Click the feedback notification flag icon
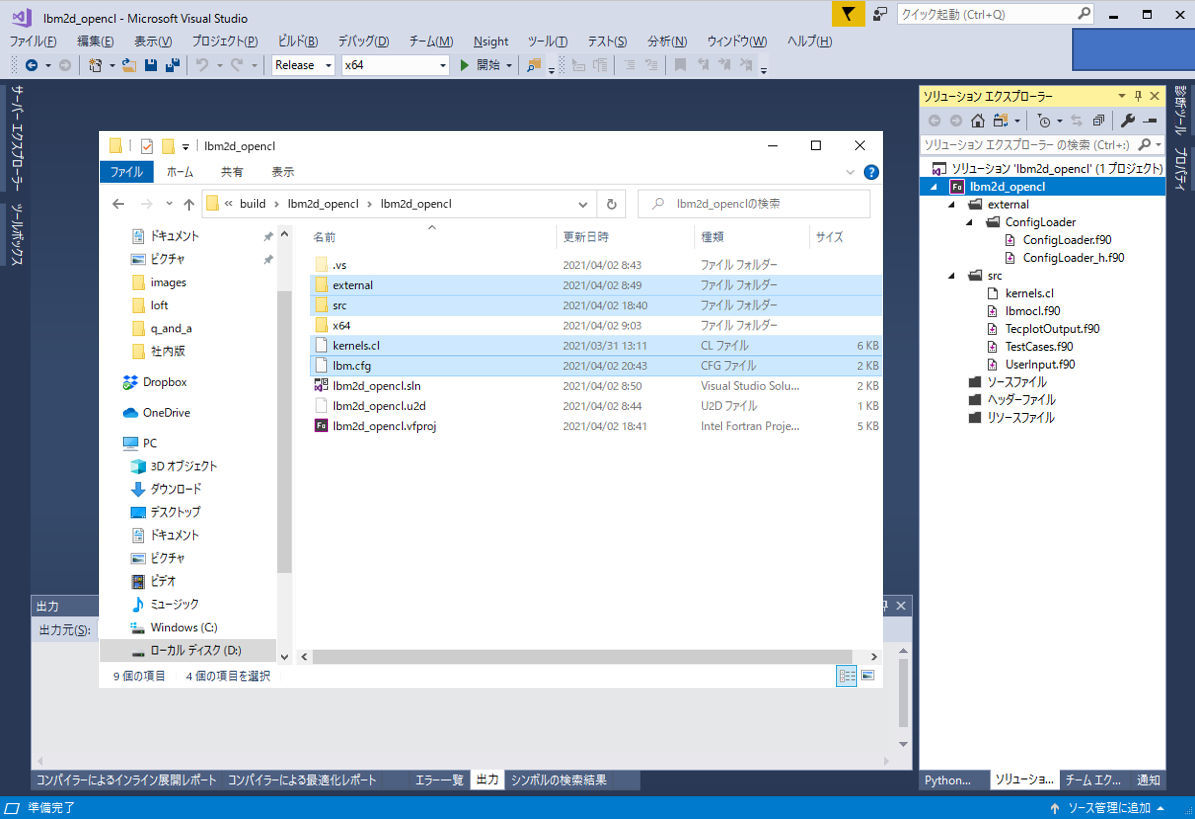The image size is (1195, 819). (848, 14)
